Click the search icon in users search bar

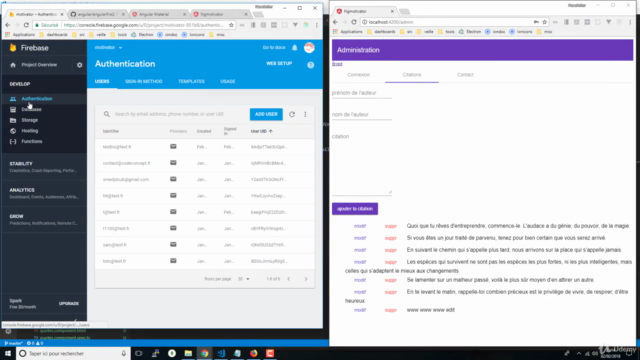click(107, 114)
